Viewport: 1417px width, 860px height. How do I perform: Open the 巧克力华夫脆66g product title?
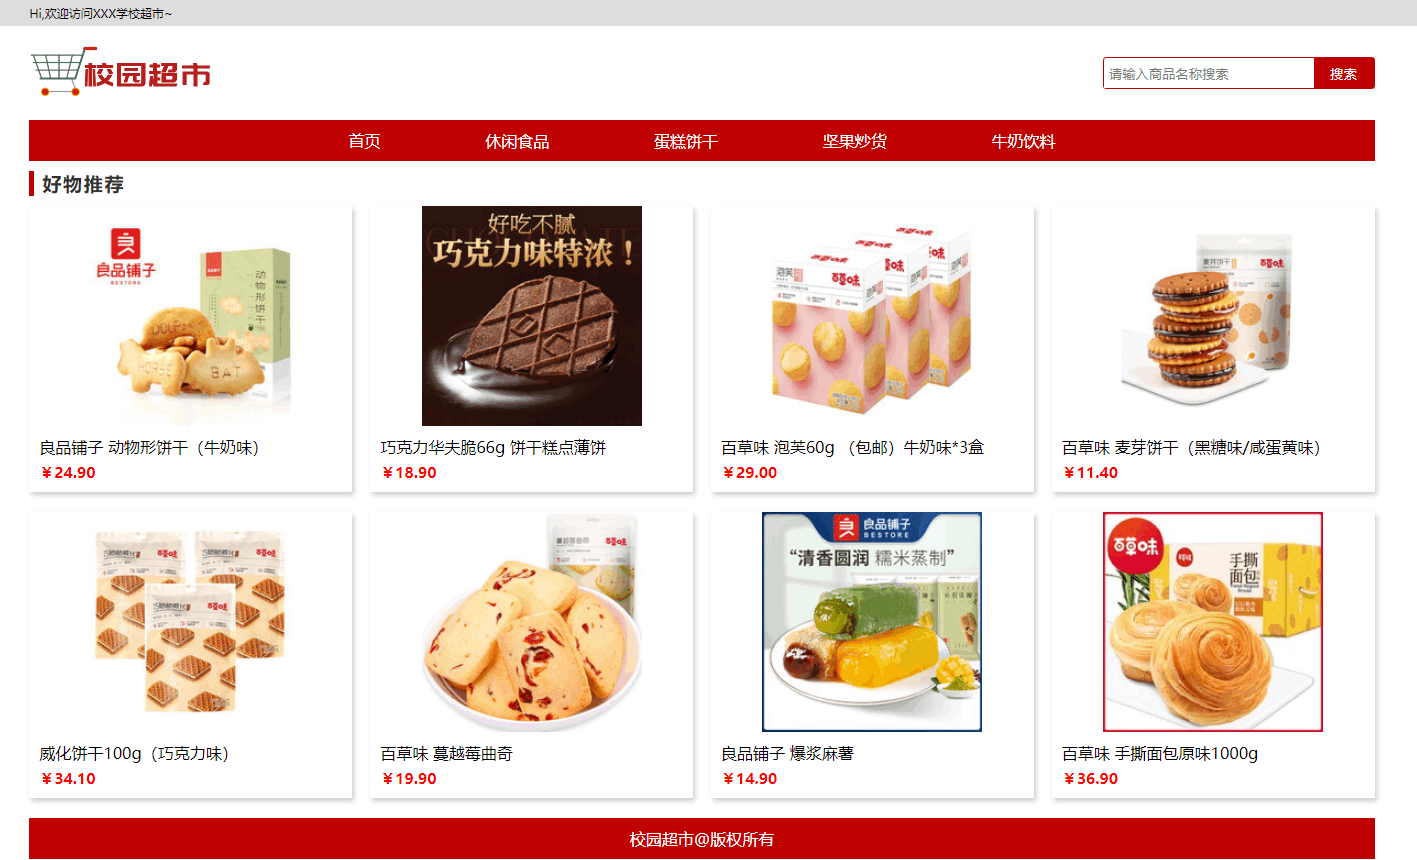tap(493, 447)
